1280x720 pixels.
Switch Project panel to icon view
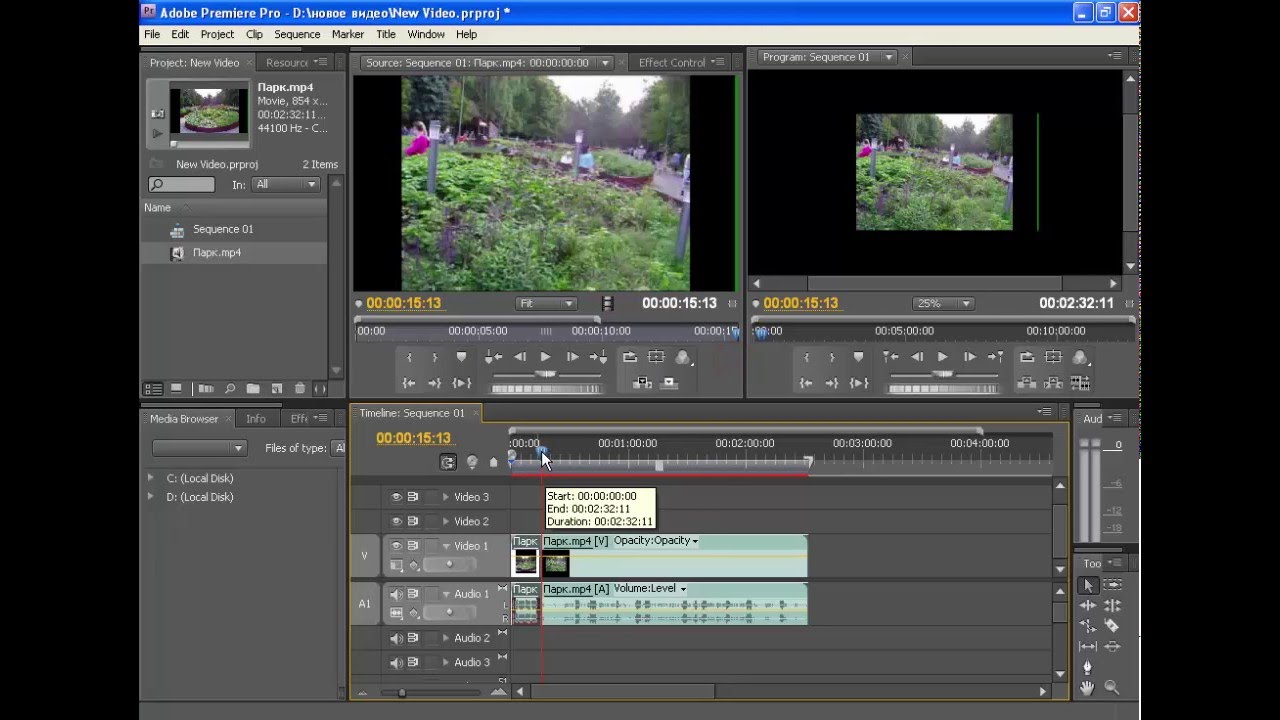coord(176,388)
